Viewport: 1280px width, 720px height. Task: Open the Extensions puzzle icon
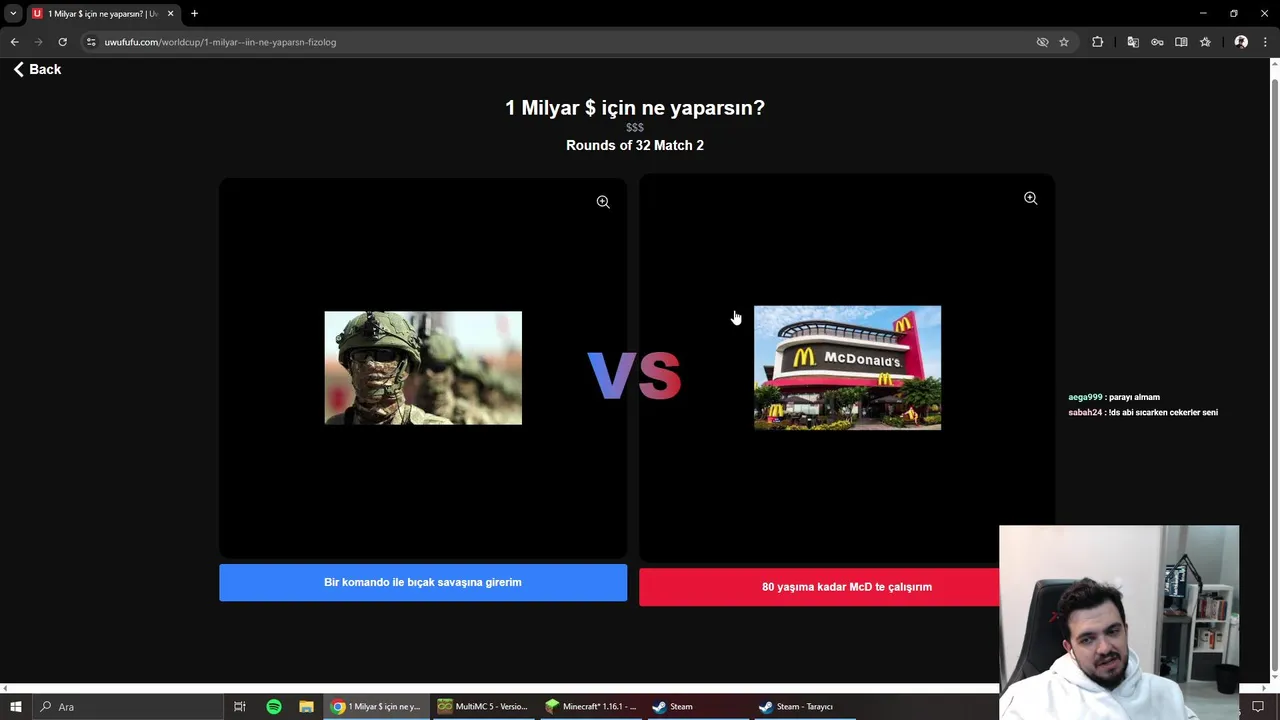[x=1097, y=42]
